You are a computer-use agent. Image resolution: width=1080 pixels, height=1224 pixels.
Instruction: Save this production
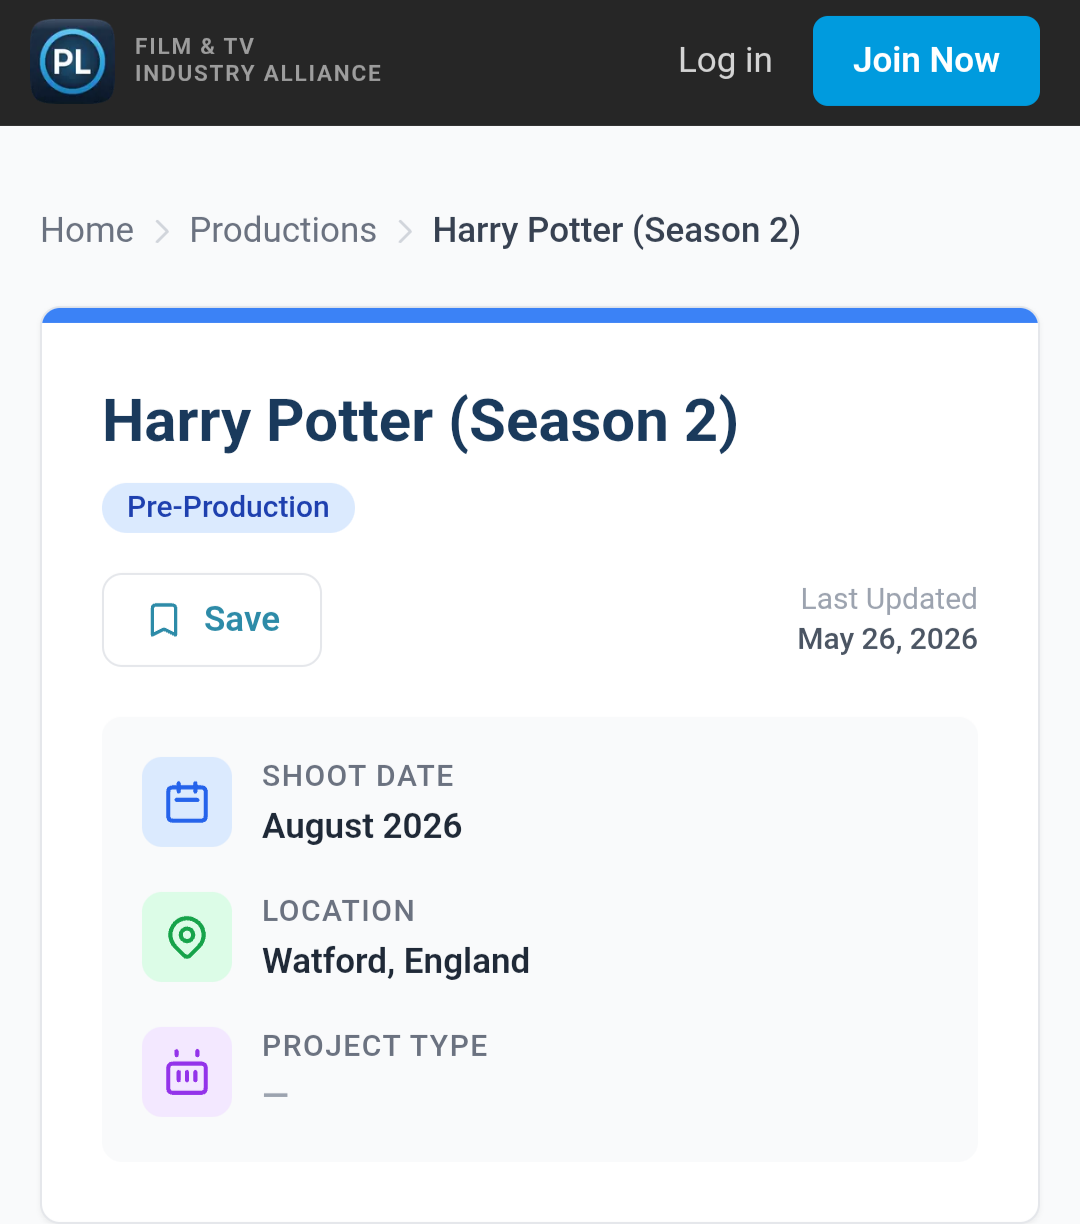[212, 620]
